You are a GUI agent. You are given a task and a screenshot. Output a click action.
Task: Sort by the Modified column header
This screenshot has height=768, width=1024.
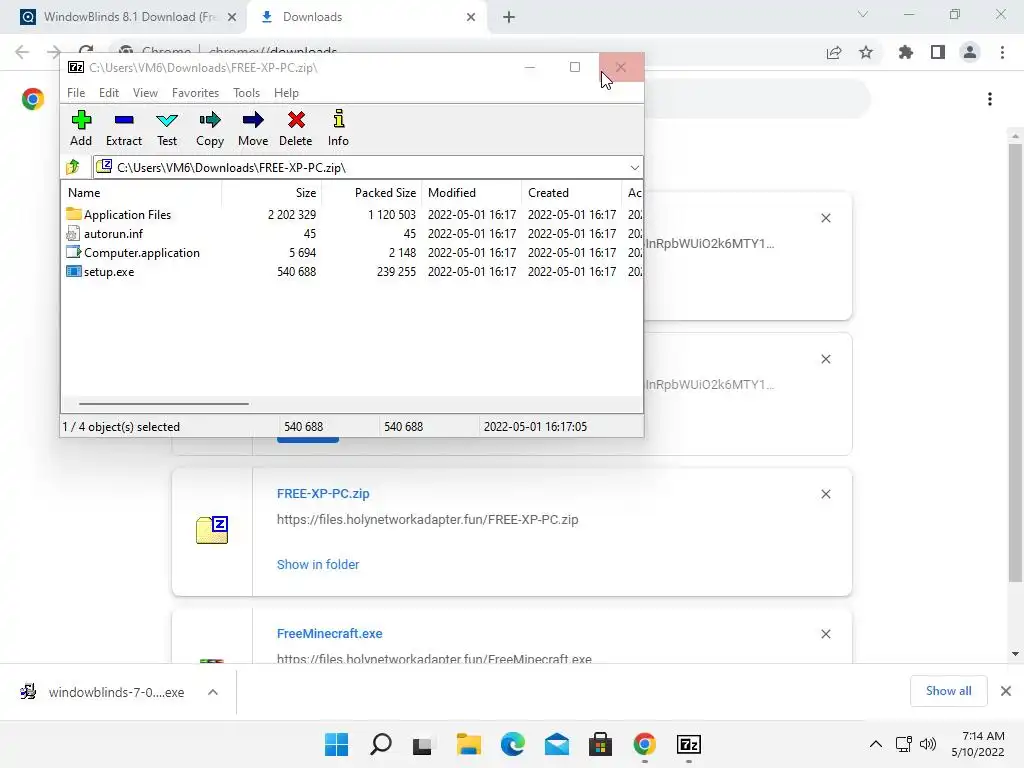point(472,193)
